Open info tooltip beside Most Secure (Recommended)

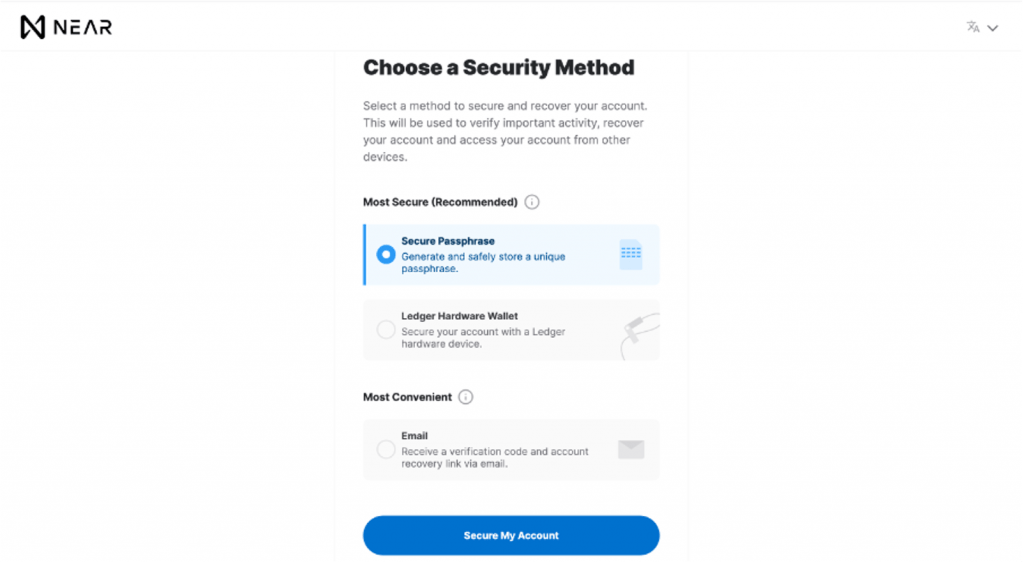(532, 202)
